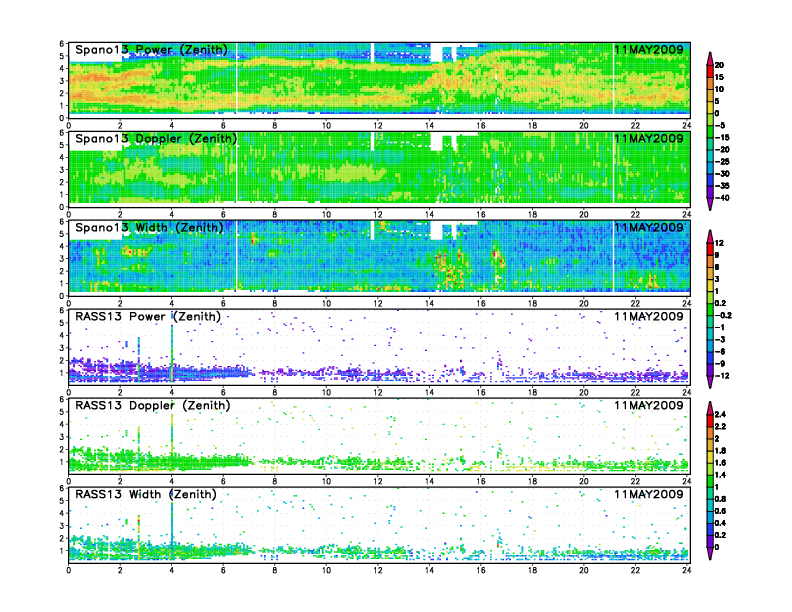Click the -15 colorbar label
This screenshot has width=792, height=612.
[722, 137]
